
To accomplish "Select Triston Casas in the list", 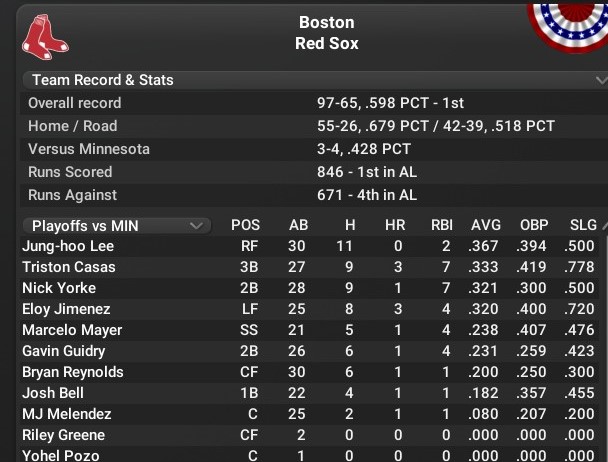I will (x=69, y=267).
